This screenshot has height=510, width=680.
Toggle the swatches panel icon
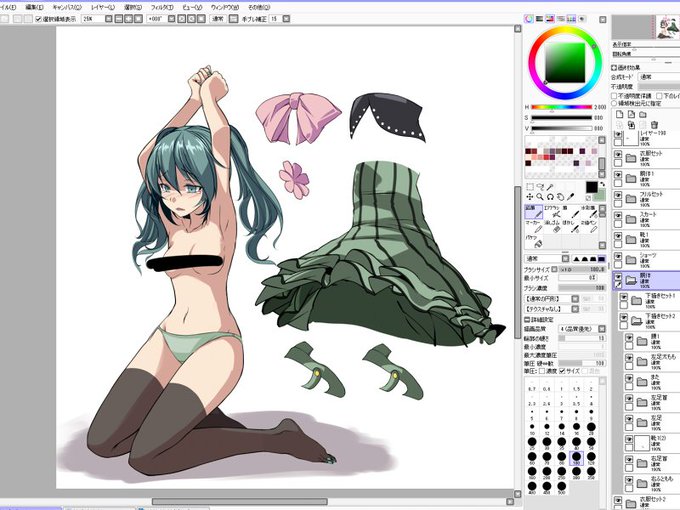point(571,19)
